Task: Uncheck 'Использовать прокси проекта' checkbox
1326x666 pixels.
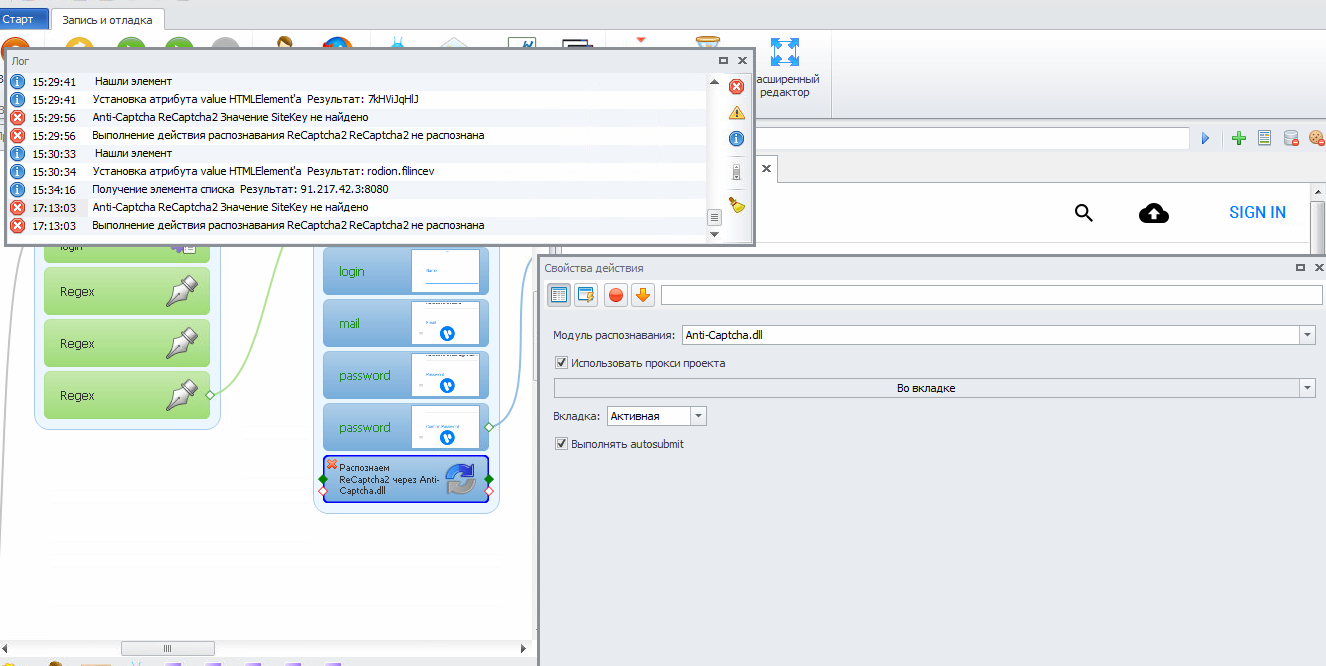Action: pos(561,363)
